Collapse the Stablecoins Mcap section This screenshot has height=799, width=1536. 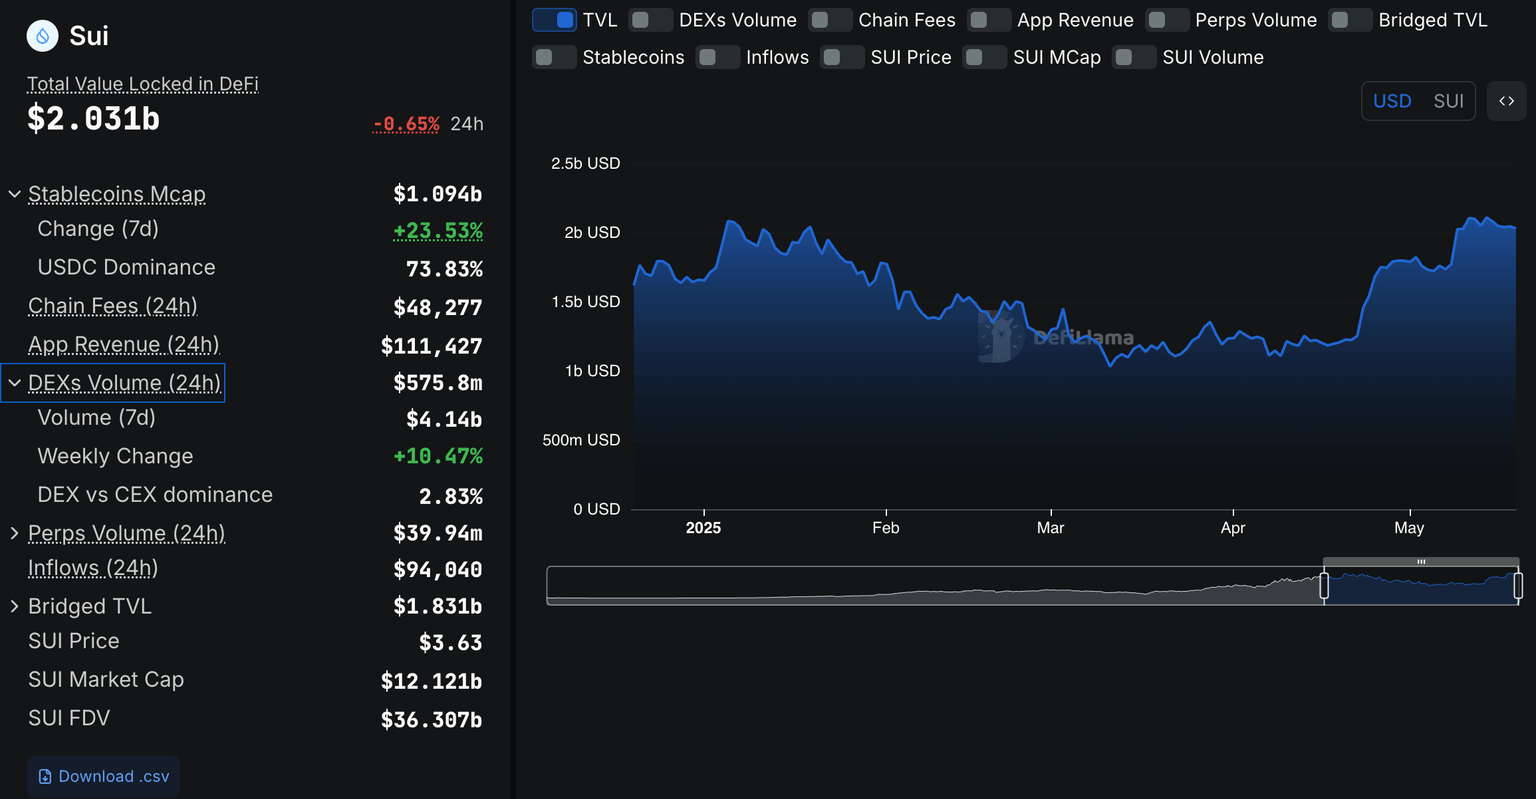pyautogui.click(x=15, y=194)
